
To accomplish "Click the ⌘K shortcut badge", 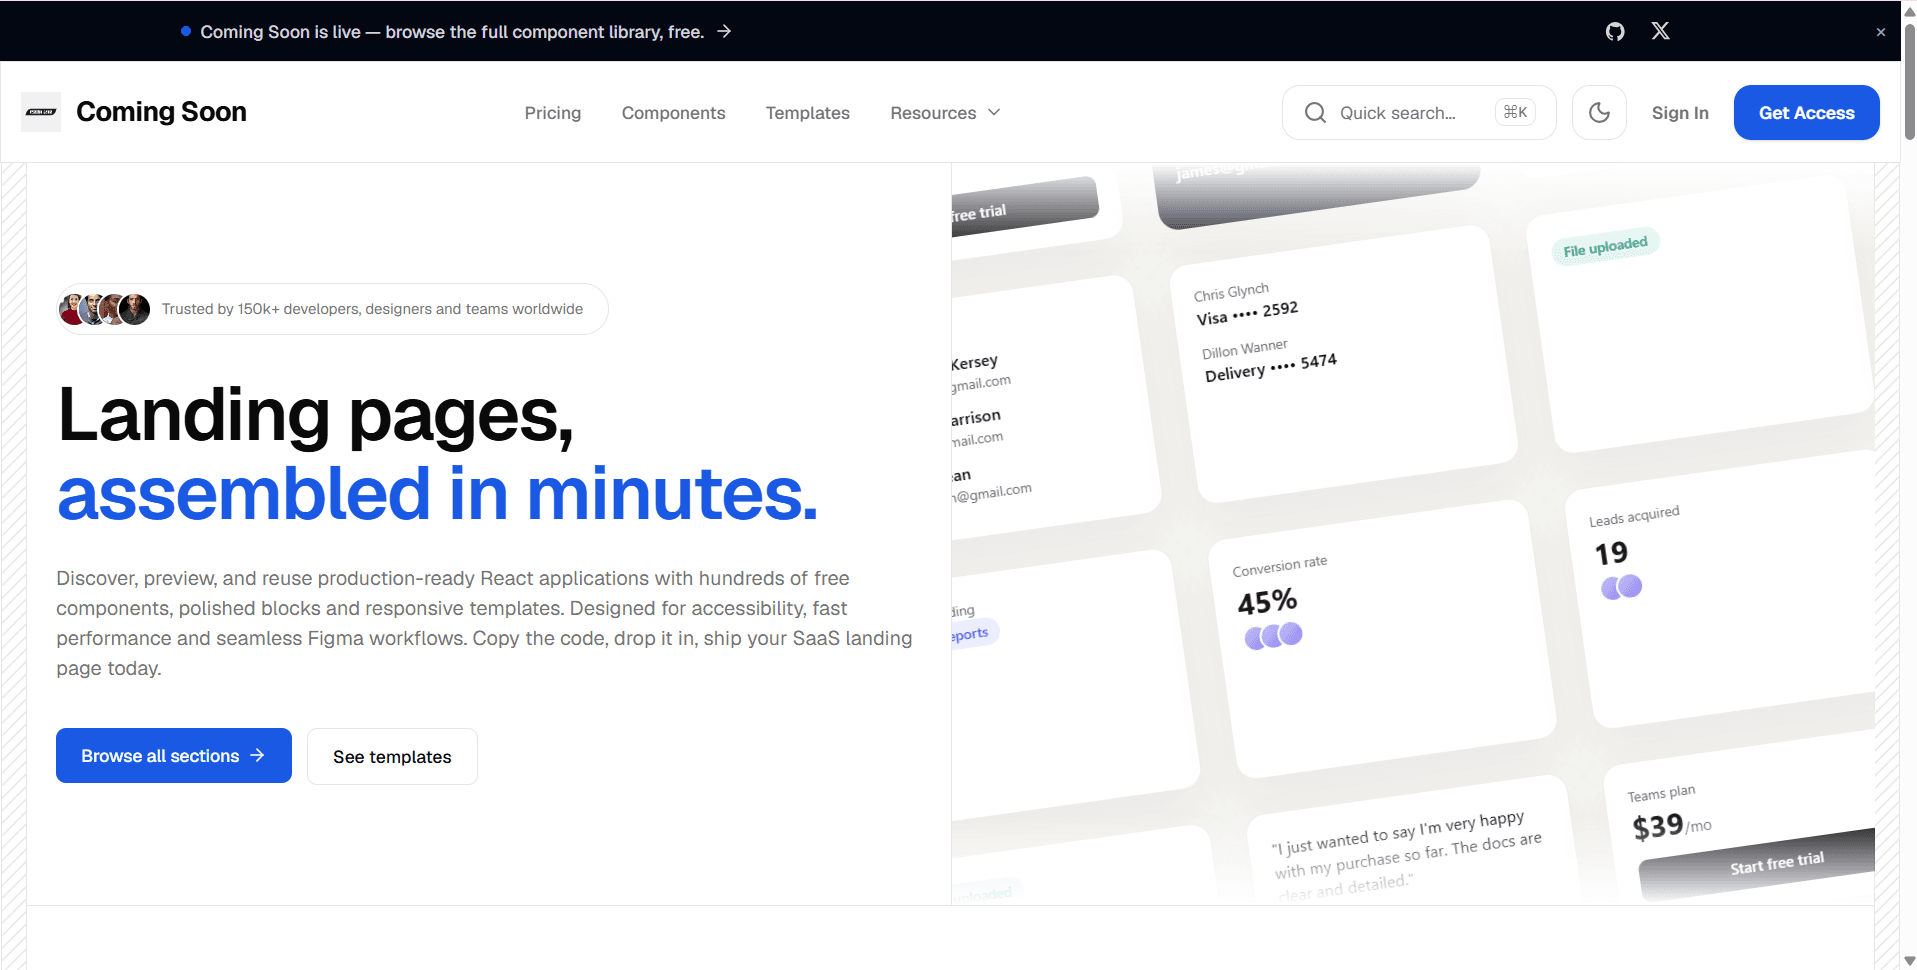I will [1515, 112].
